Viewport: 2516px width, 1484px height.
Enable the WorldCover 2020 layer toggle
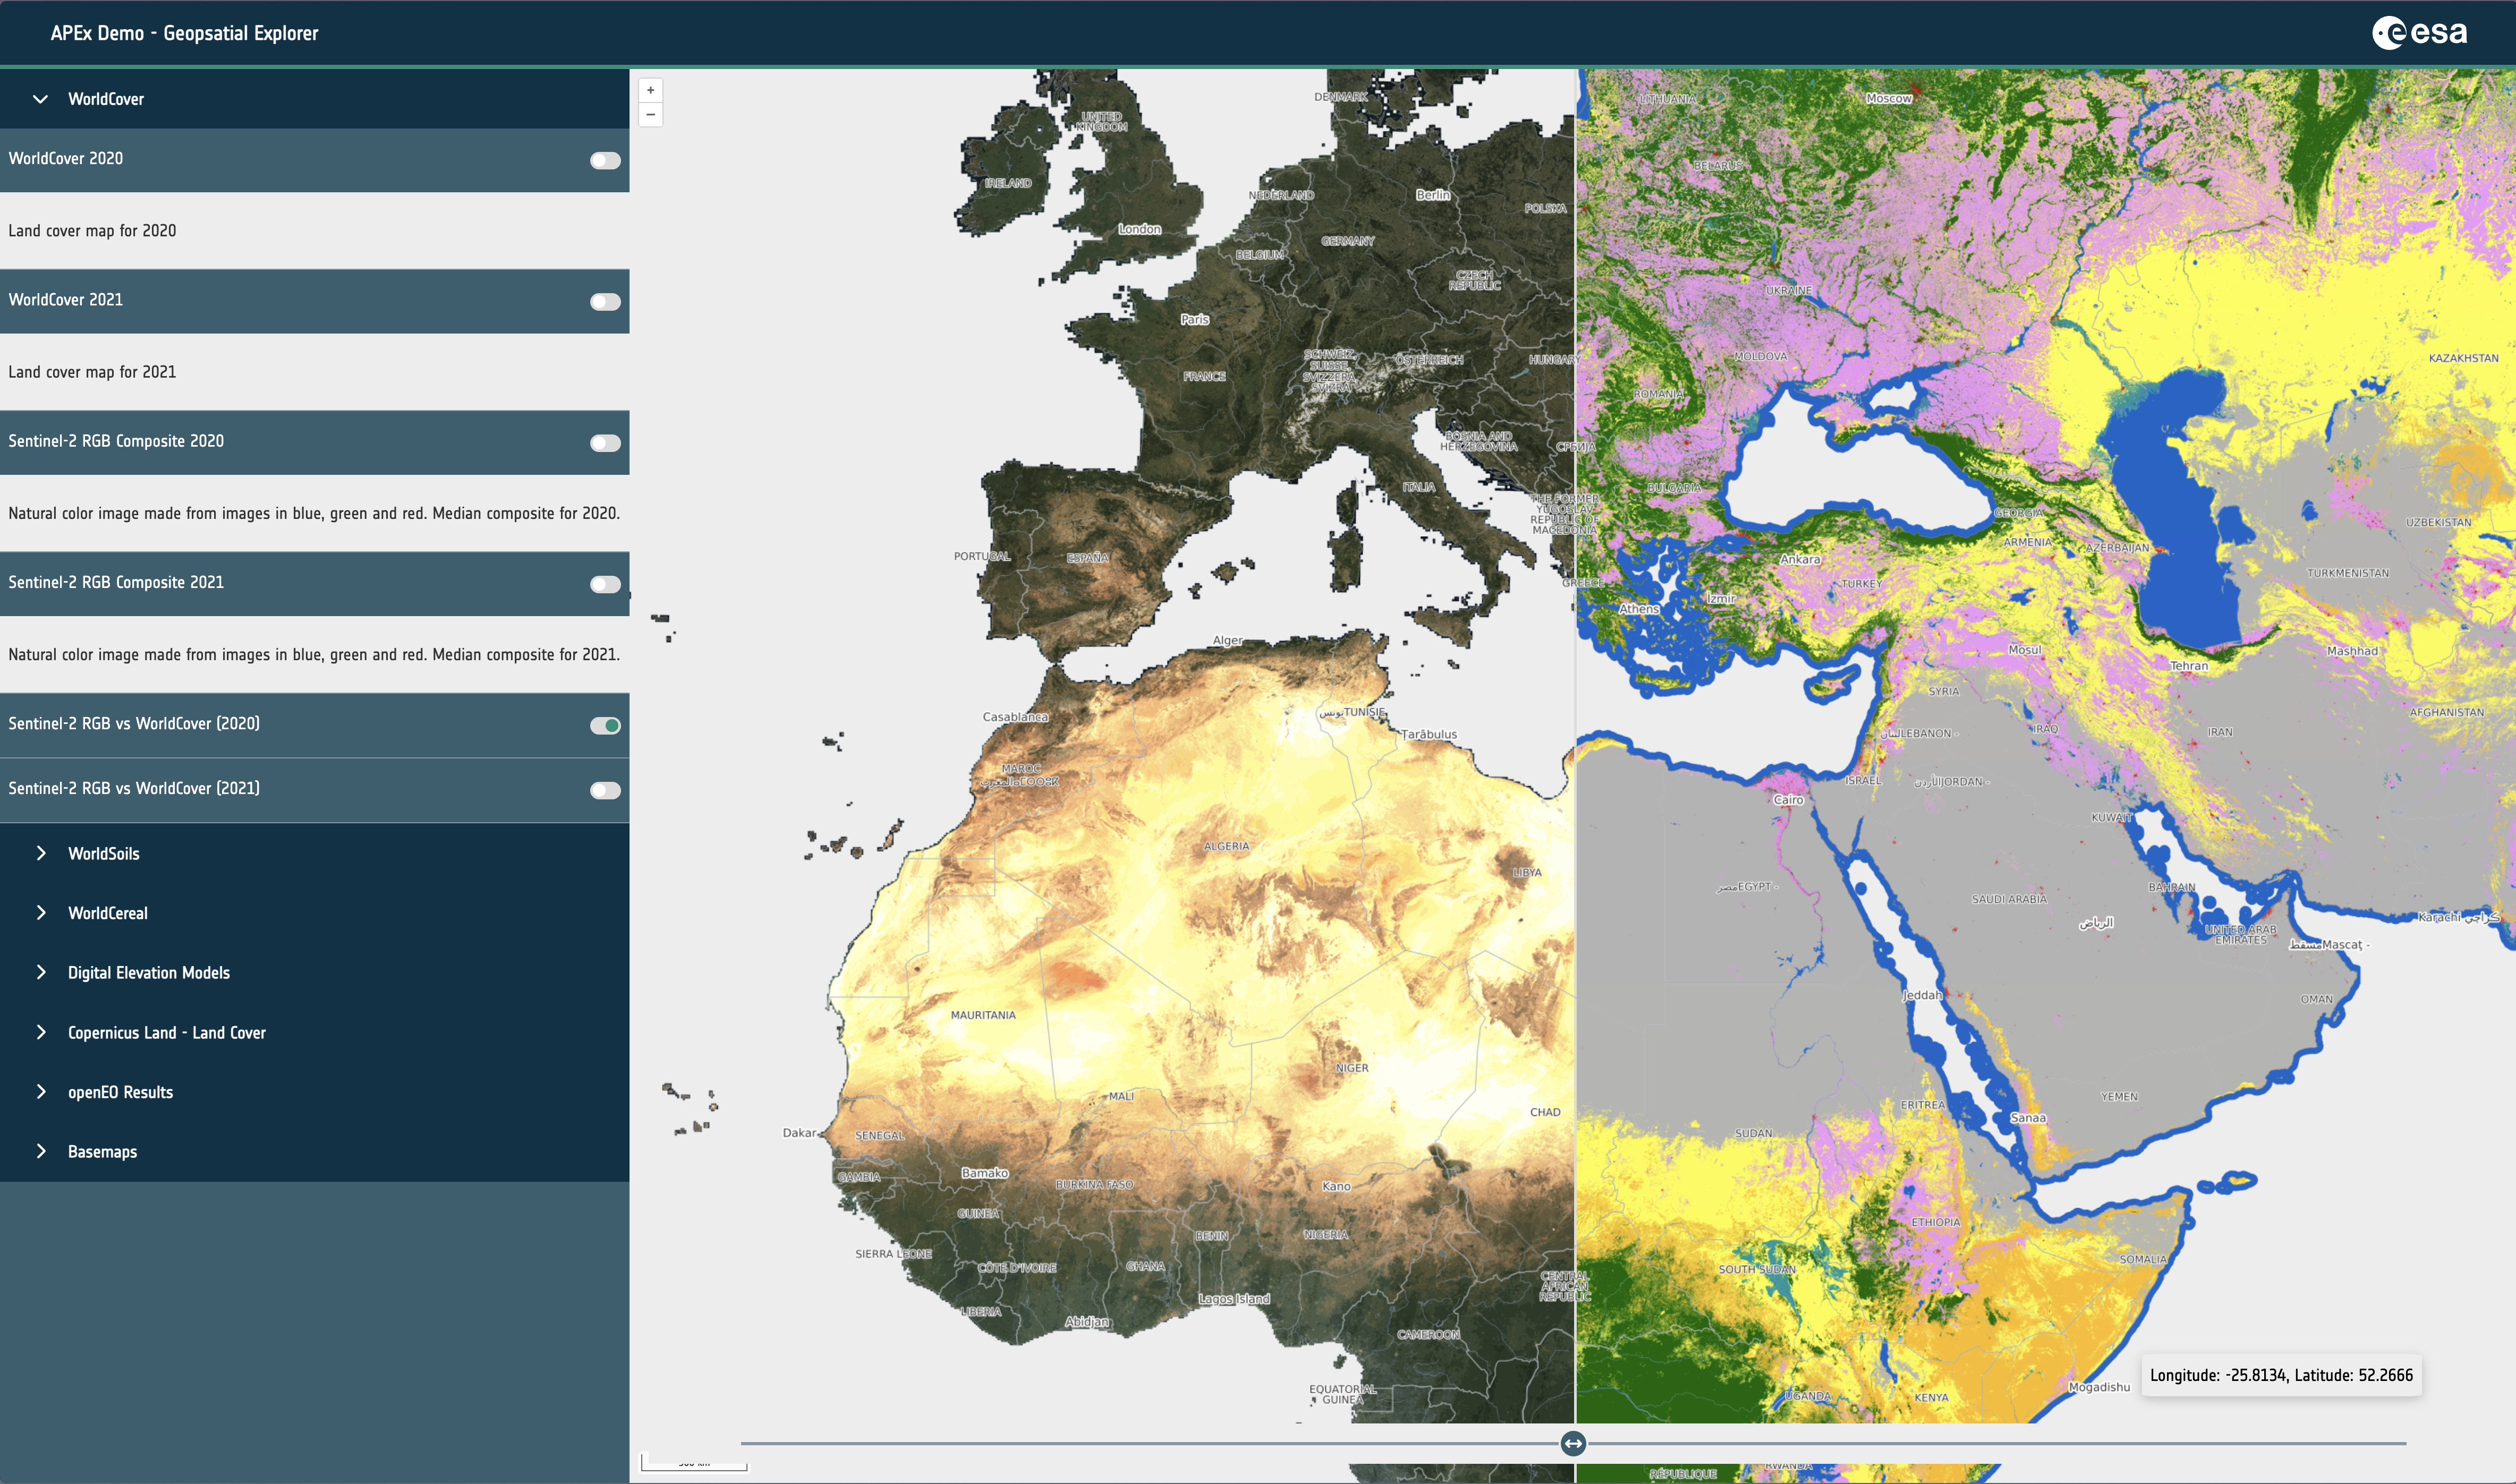click(605, 160)
